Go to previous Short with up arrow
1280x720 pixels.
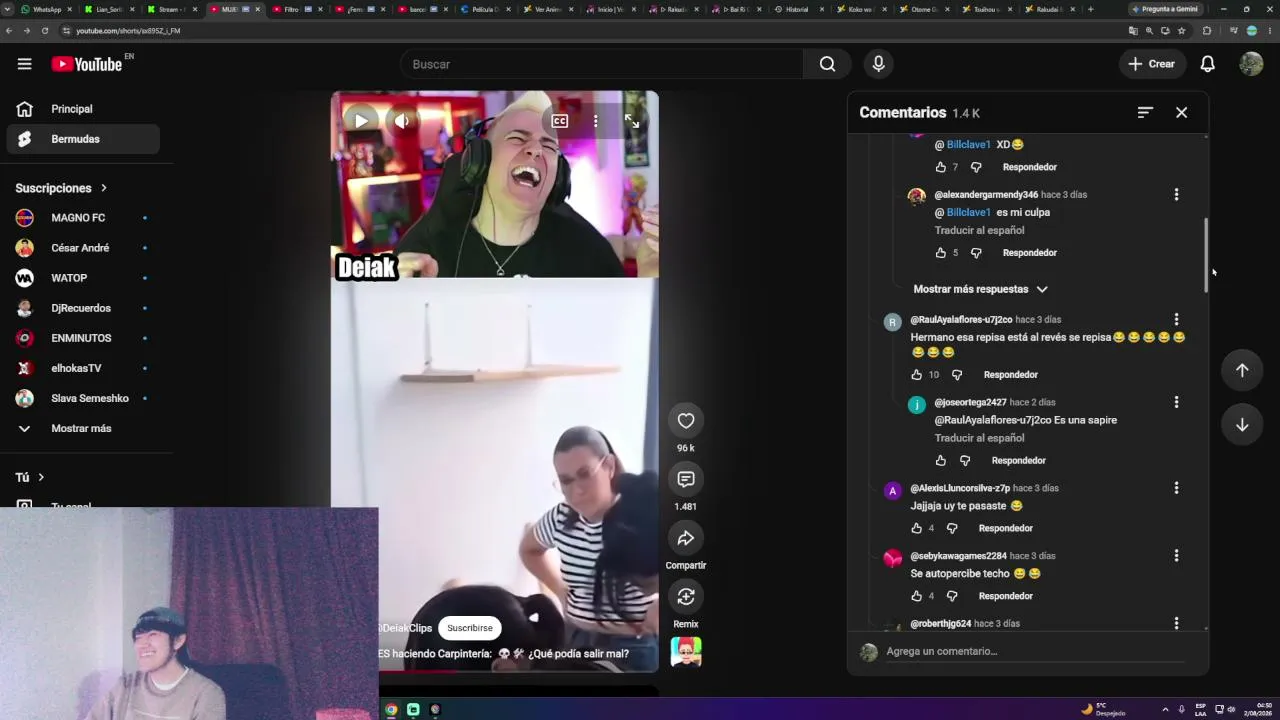(1242, 370)
